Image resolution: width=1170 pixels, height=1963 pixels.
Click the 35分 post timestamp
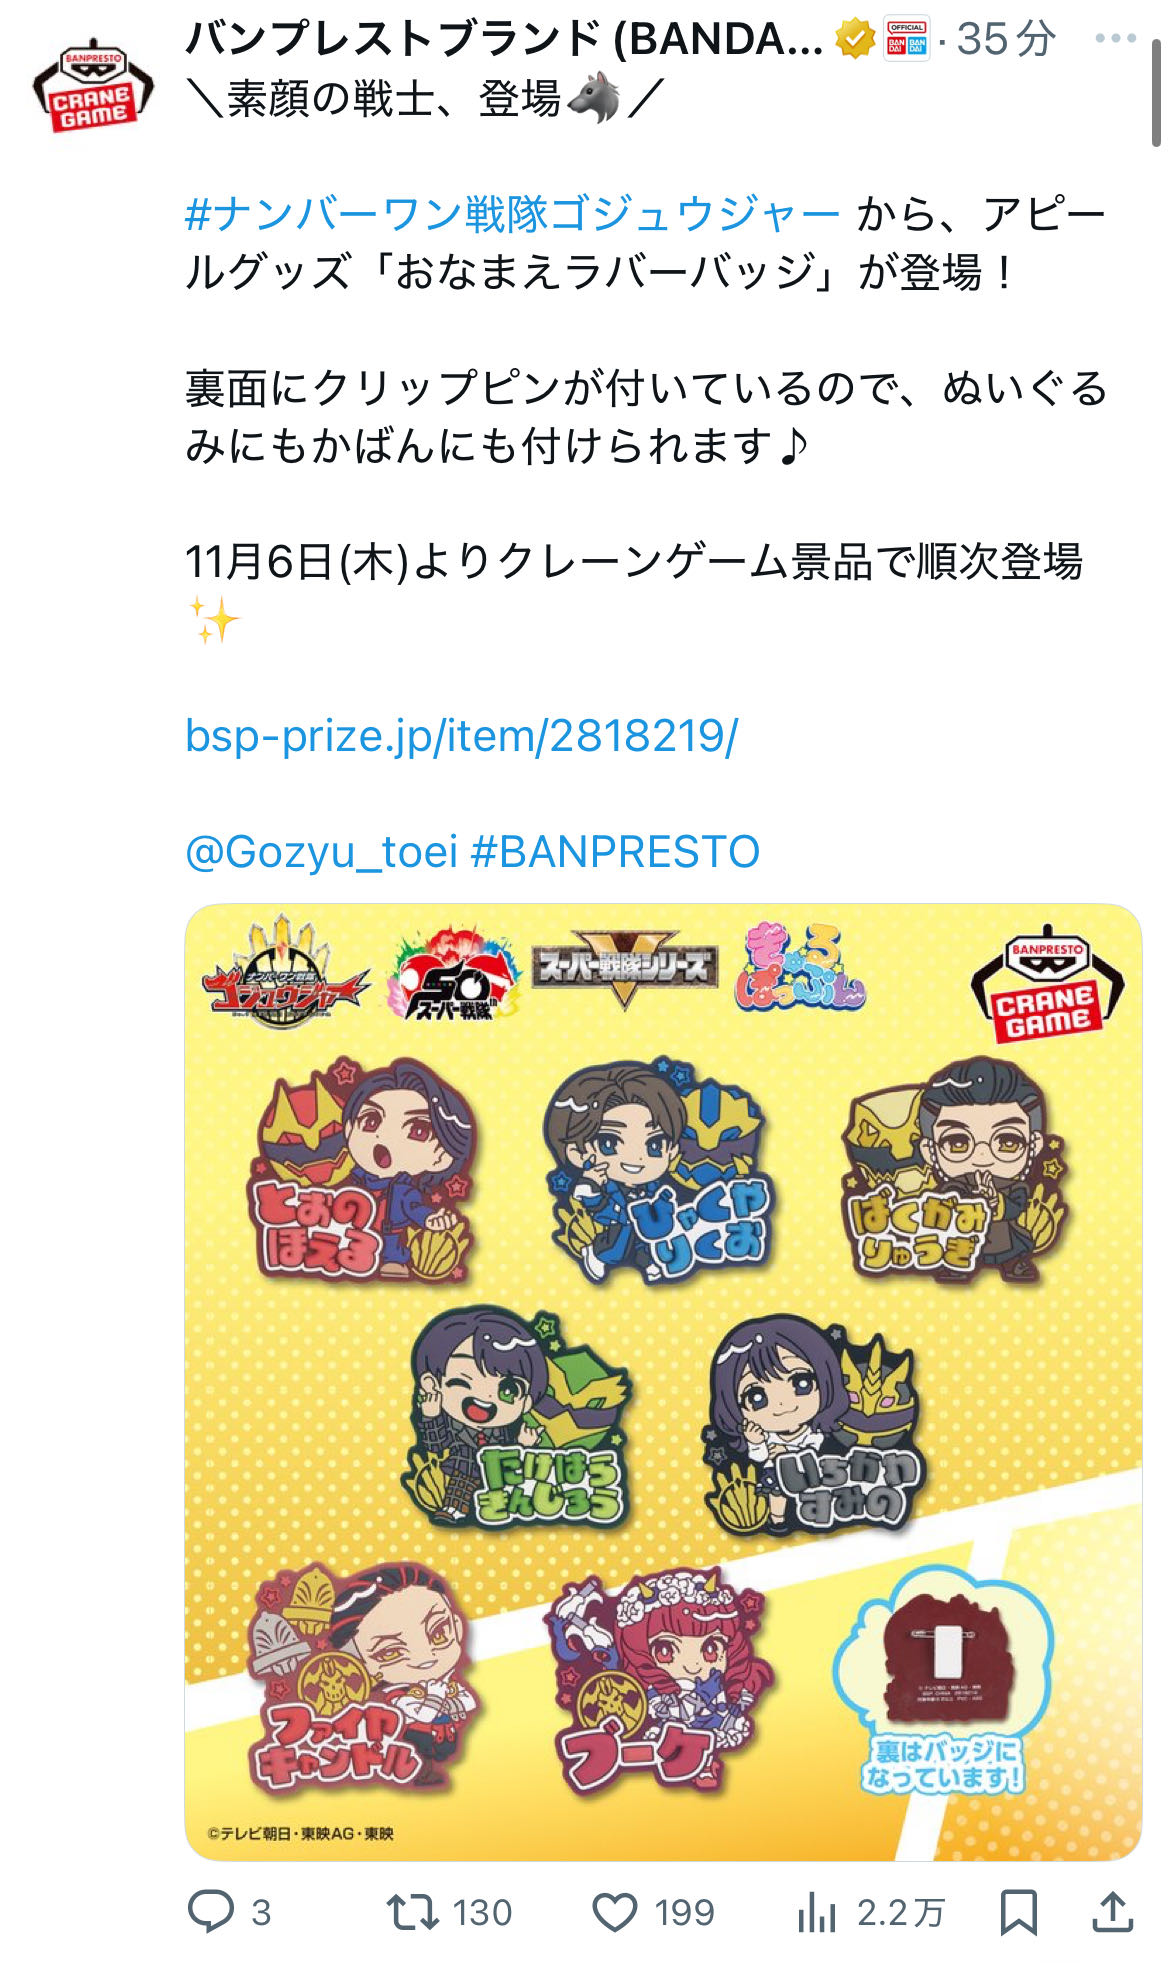point(1005,40)
